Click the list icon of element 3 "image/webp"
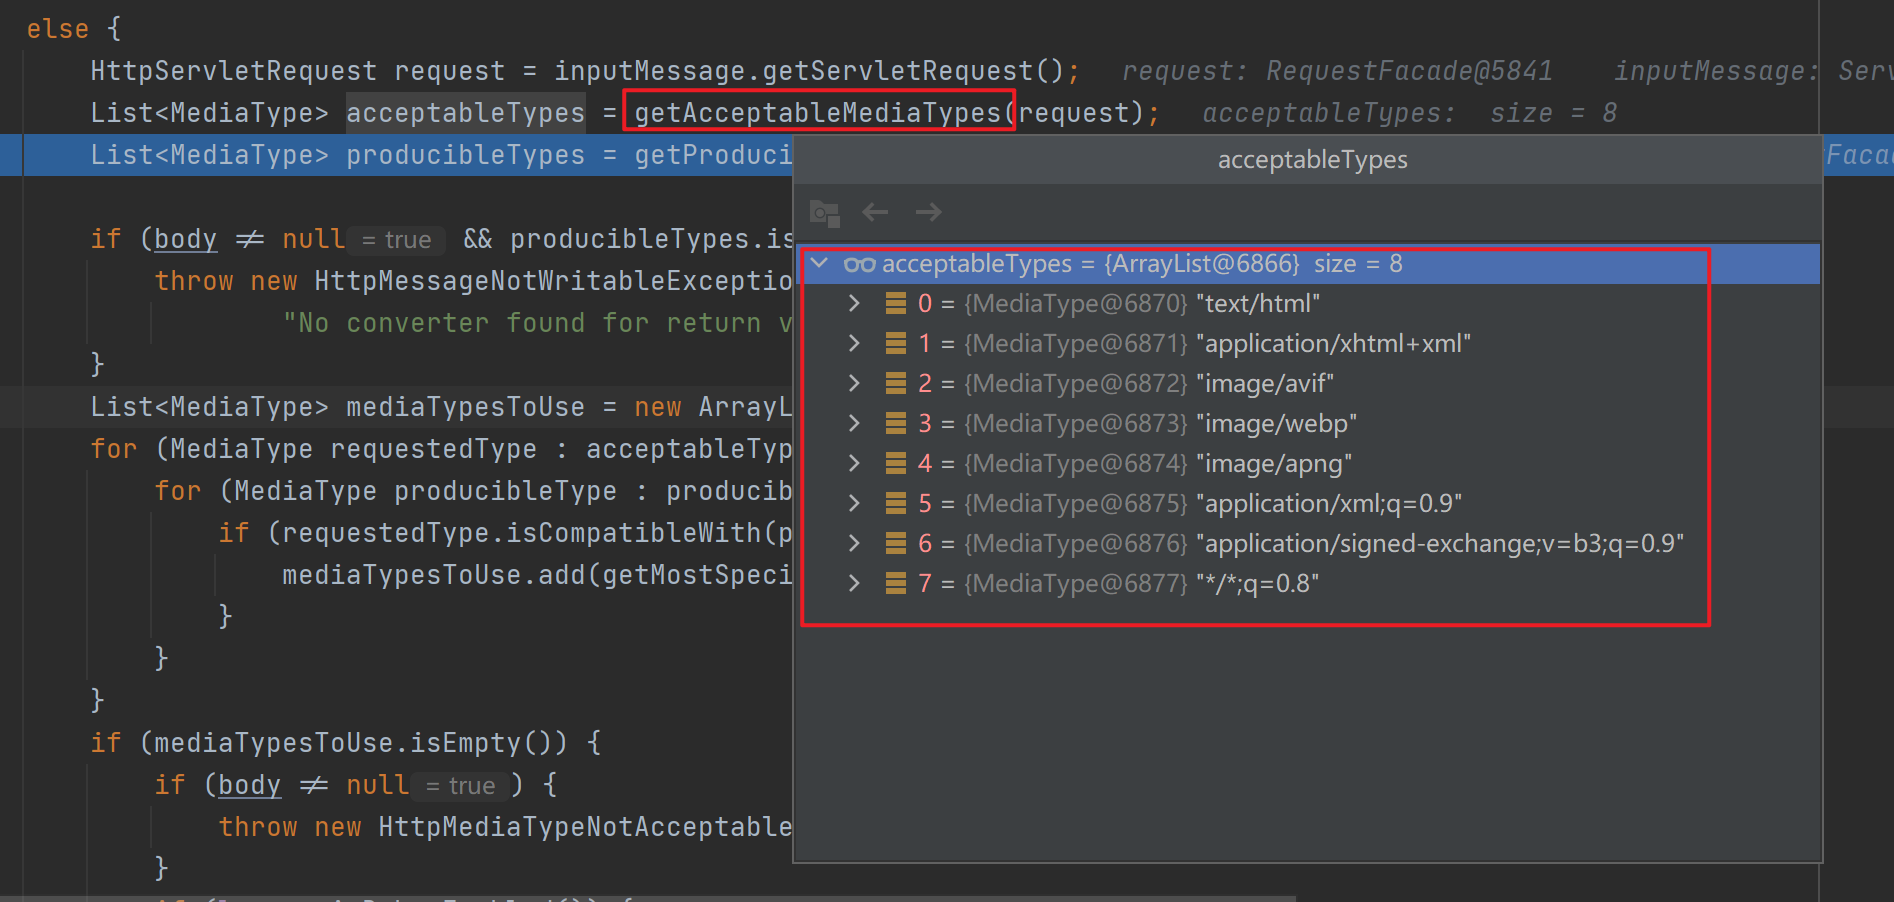The height and width of the screenshot is (902, 1894). point(896,424)
